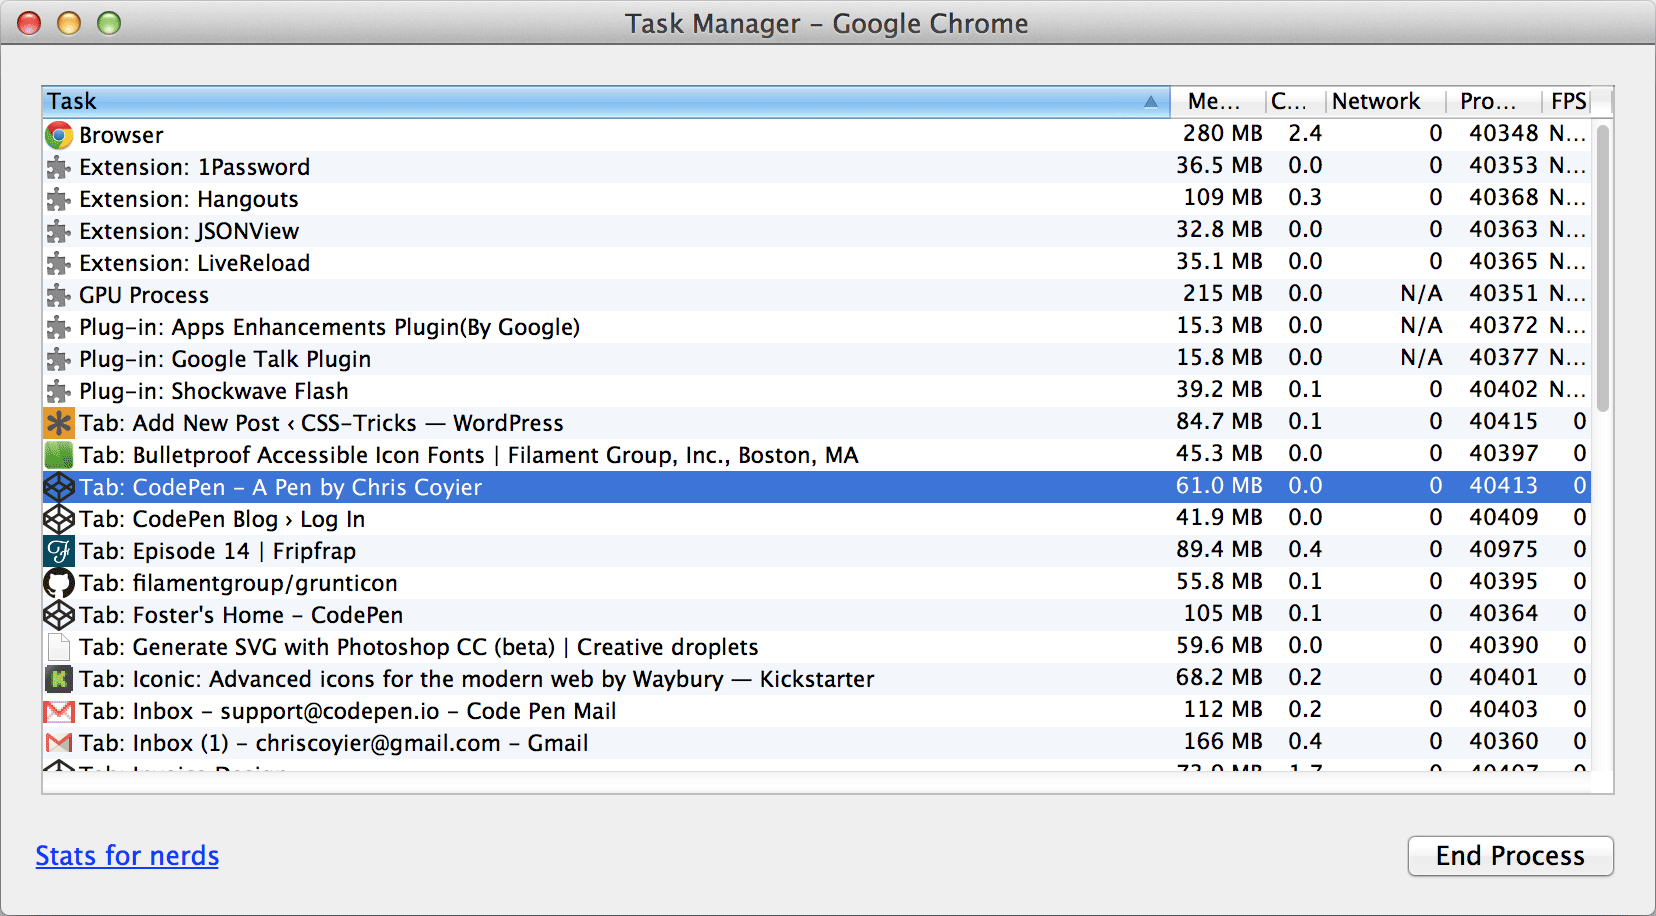Click the CodePen icon for CodePen Blog row
The width and height of the screenshot is (1656, 916).
[59, 519]
